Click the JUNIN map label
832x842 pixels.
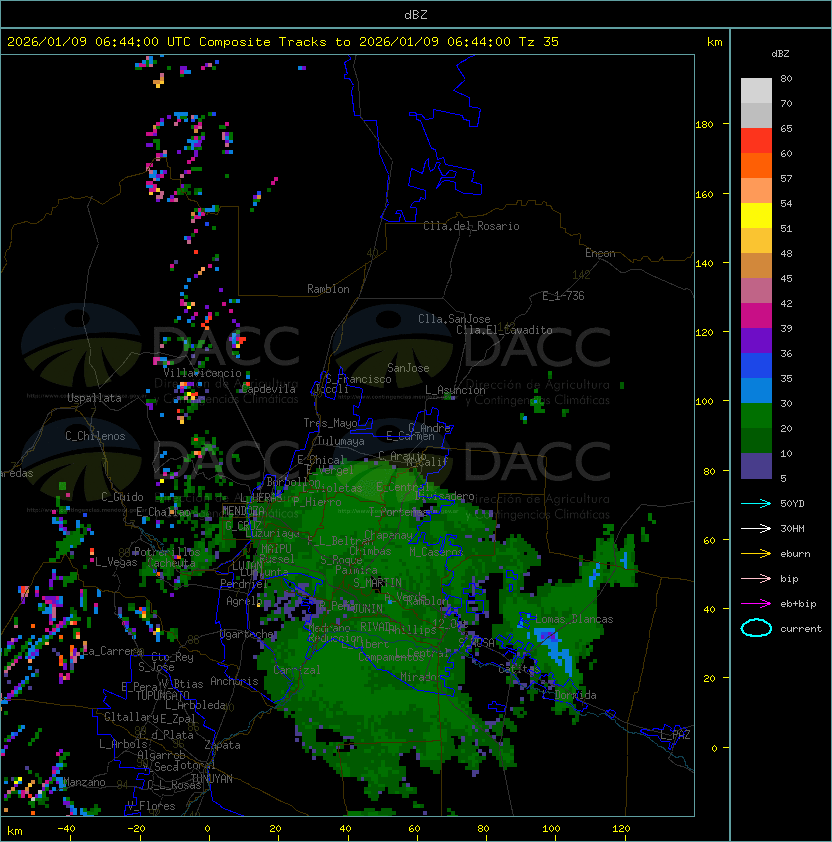pyautogui.click(x=368, y=608)
